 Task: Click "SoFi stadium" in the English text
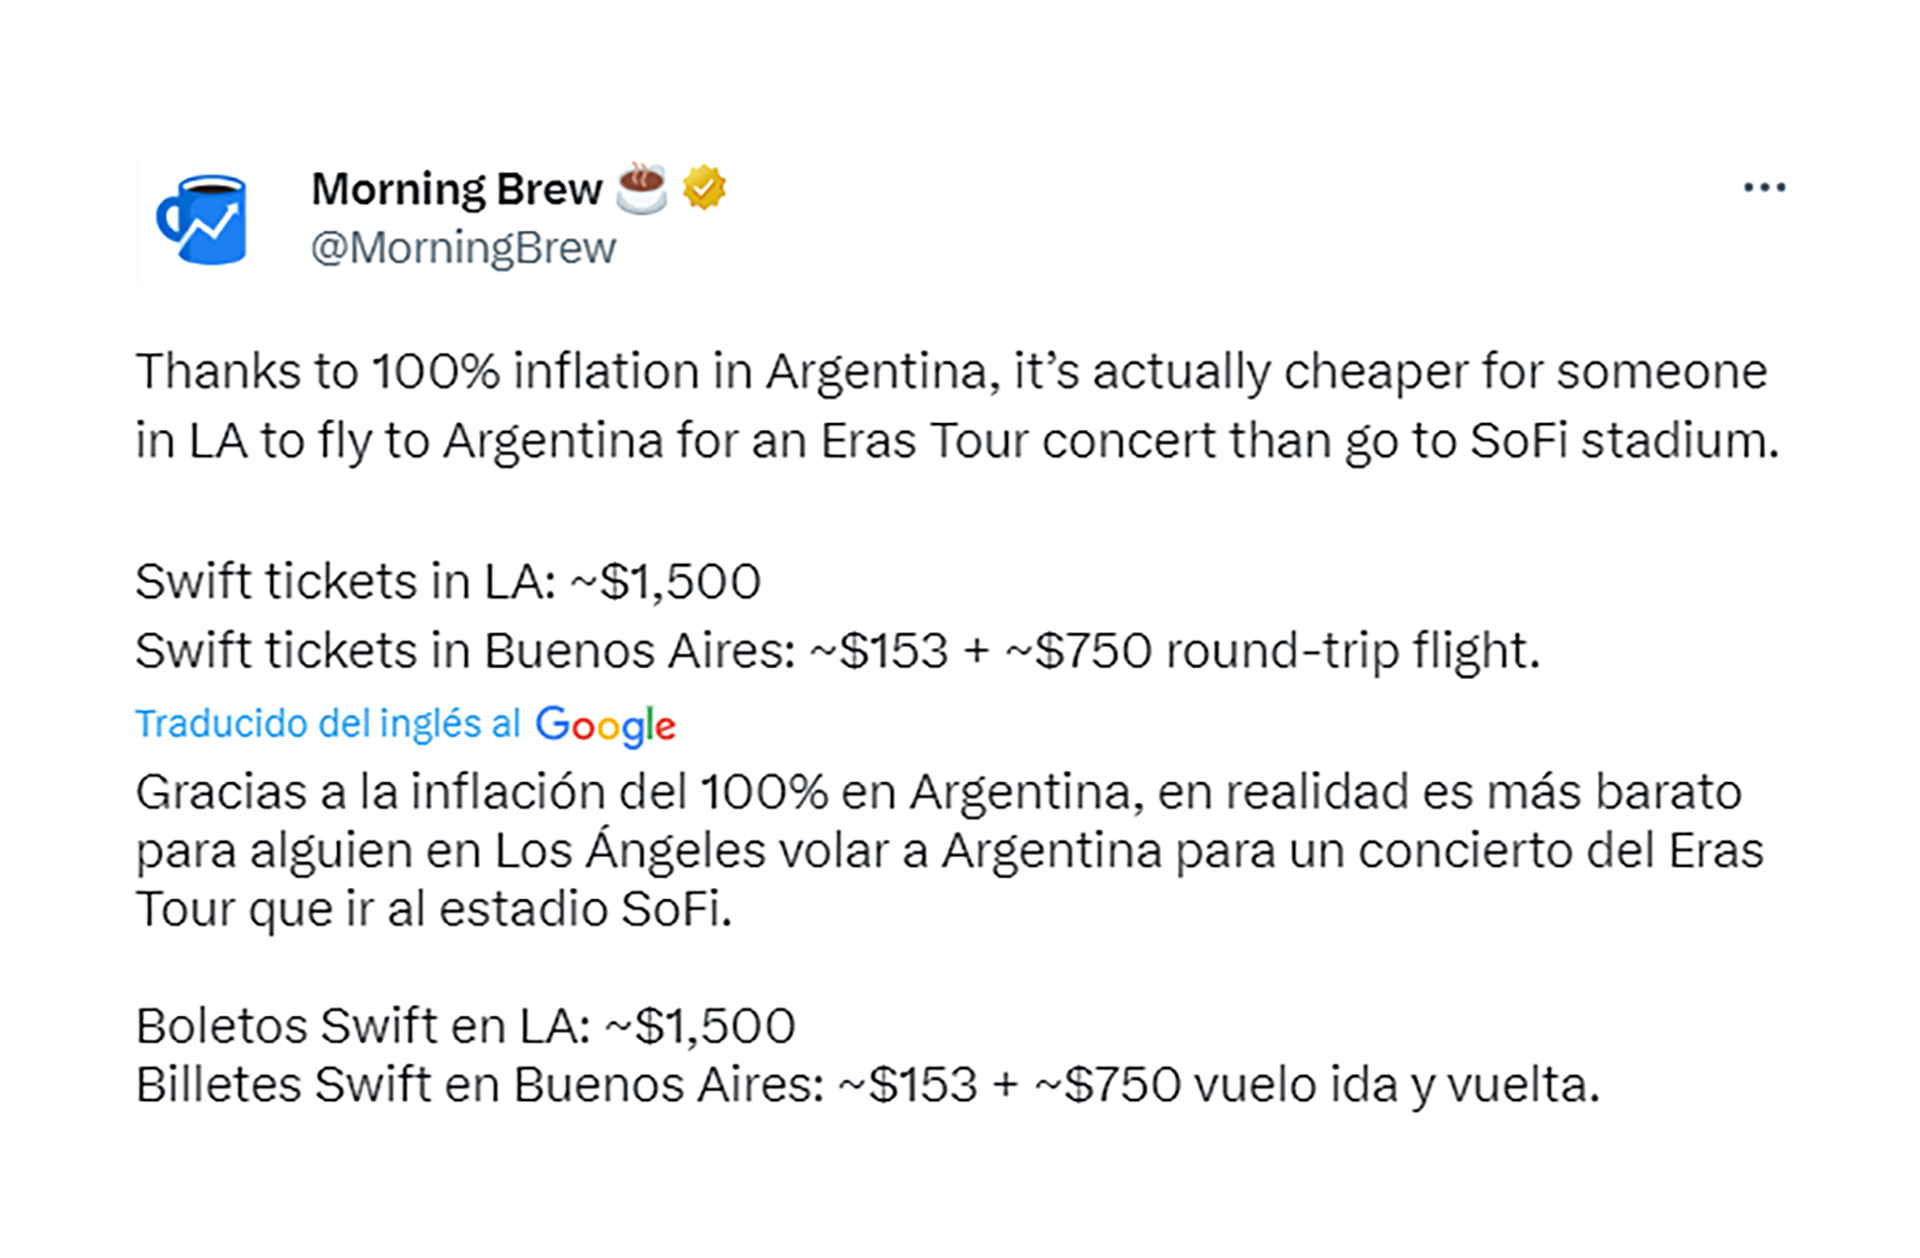click(x=1624, y=440)
